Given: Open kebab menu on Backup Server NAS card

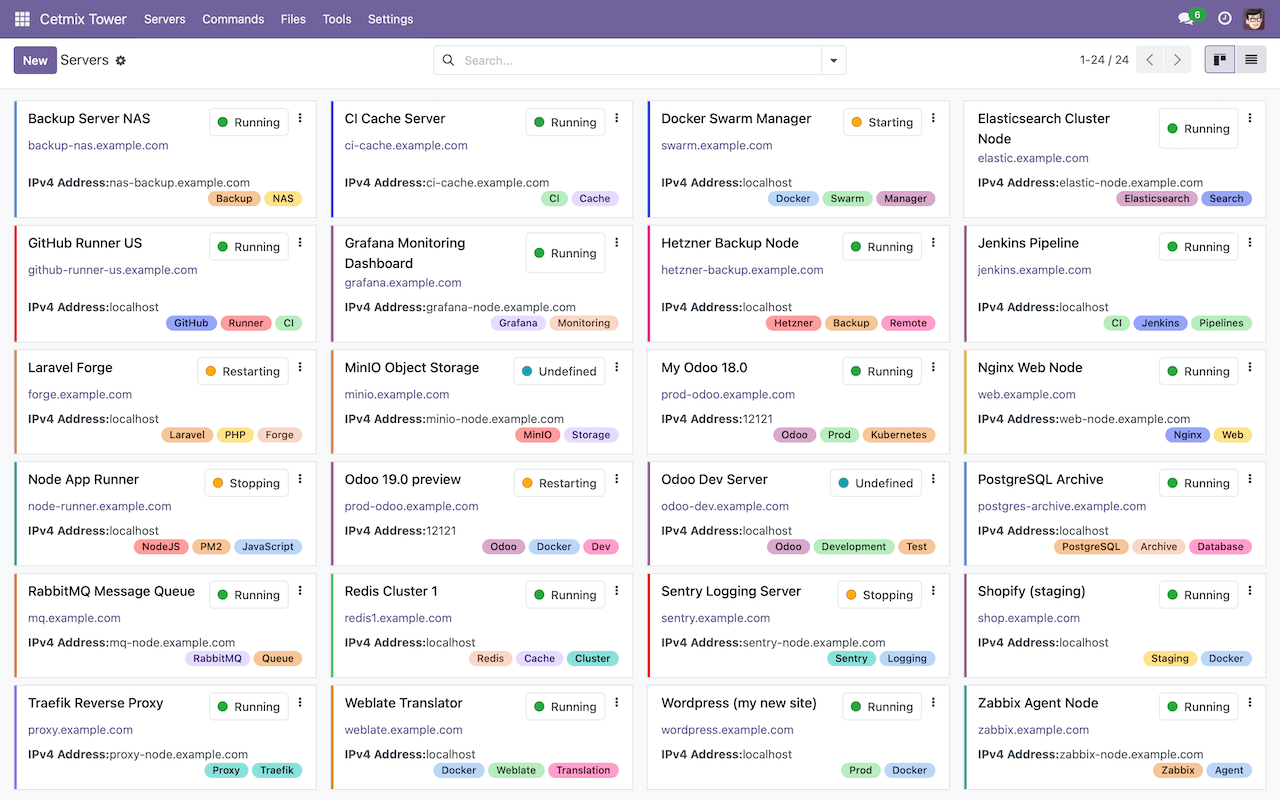Looking at the screenshot, I should 300,118.
